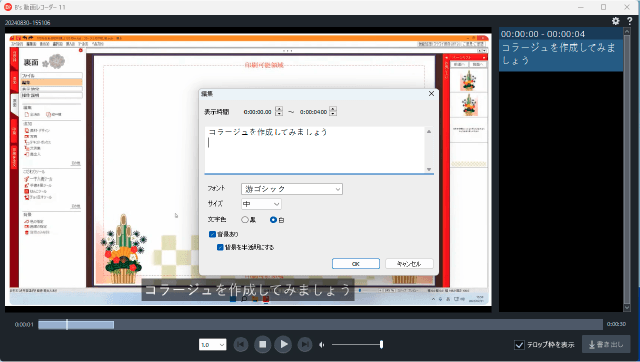
Task: Stop video playback
Action: [262, 344]
